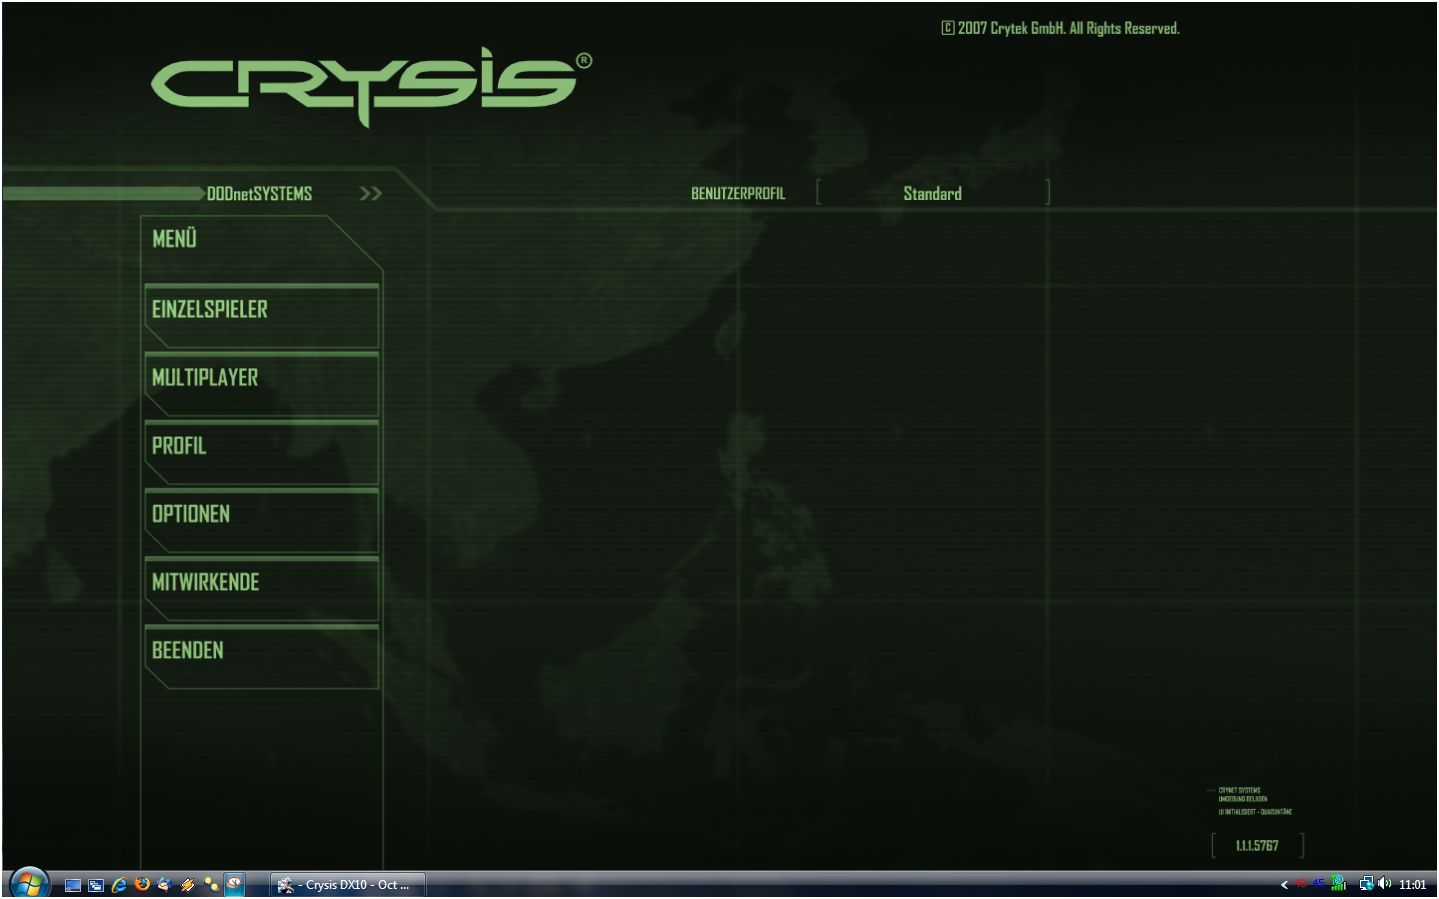Open the network connection tray icon
The image size is (1439, 899).
click(1366, 884)
